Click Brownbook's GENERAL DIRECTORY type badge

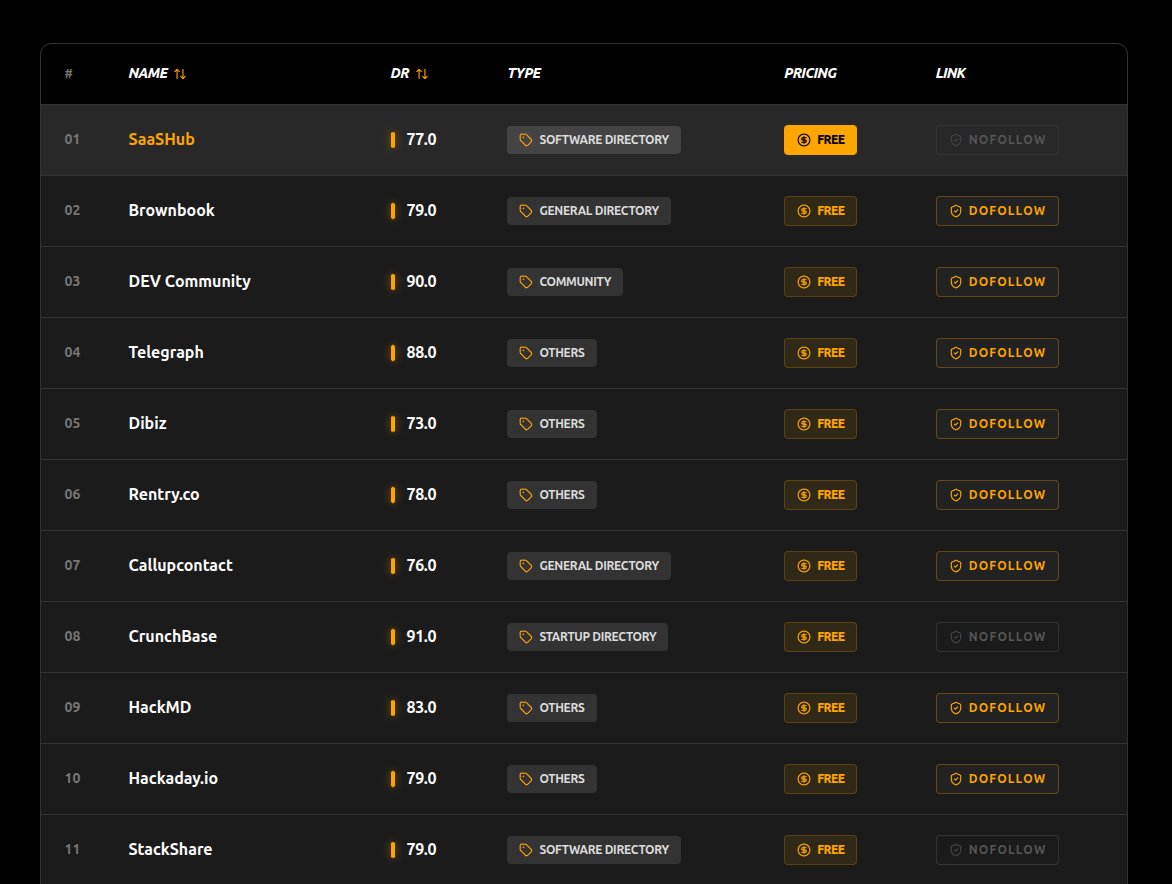[x=588, y=211]
